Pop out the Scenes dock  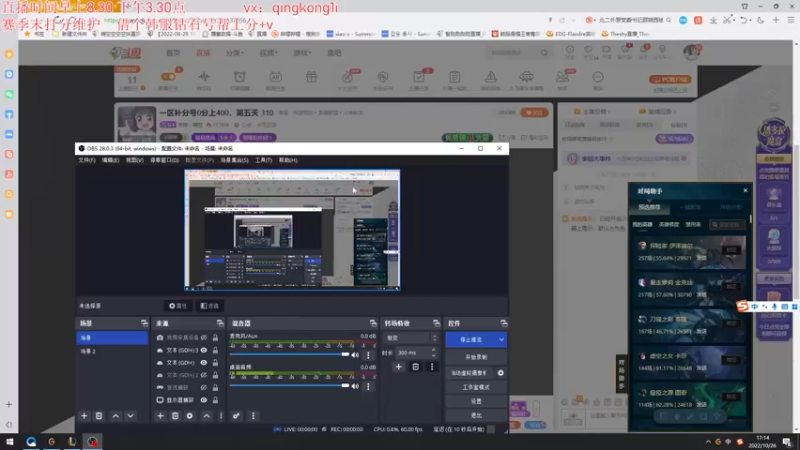144,323
